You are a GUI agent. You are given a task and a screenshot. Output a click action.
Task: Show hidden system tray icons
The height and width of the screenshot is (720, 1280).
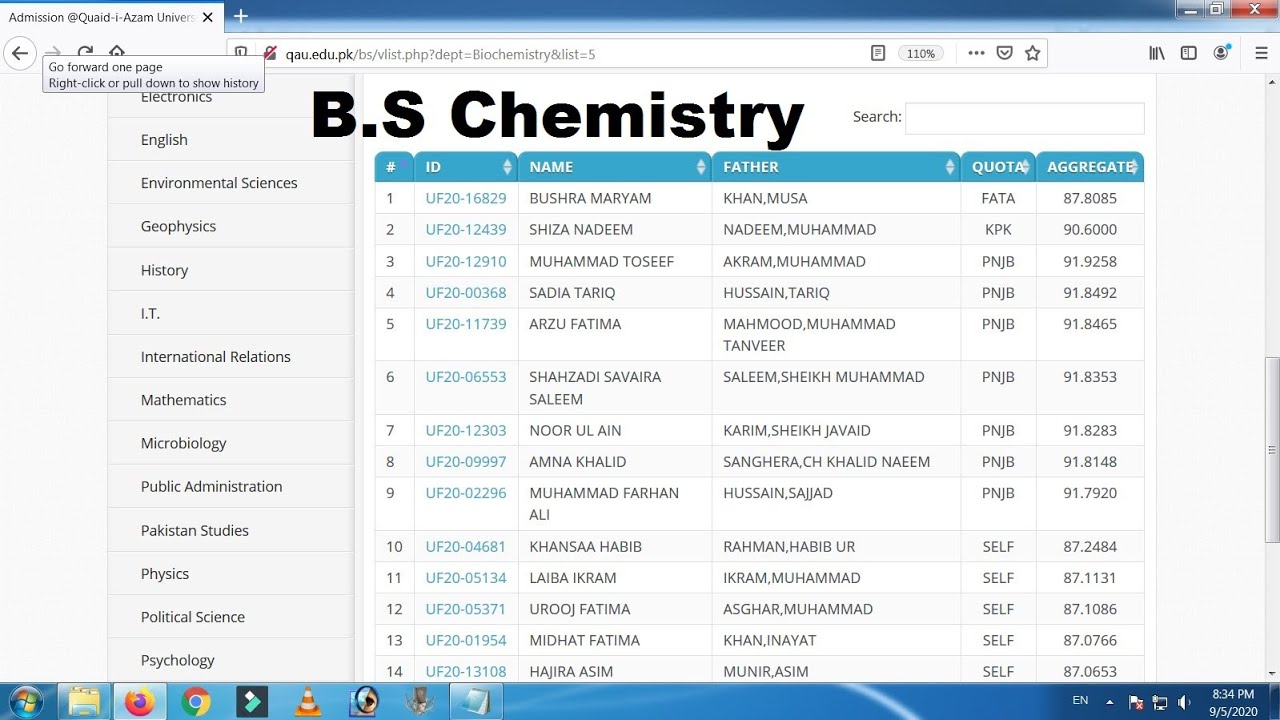coord(1109,702)
